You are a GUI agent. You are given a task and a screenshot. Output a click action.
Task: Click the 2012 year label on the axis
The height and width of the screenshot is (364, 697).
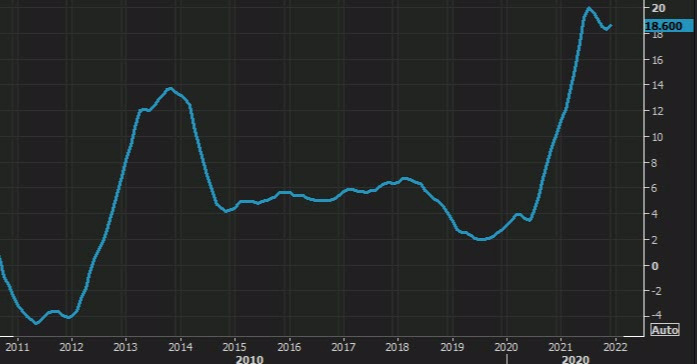coord(71,347)
